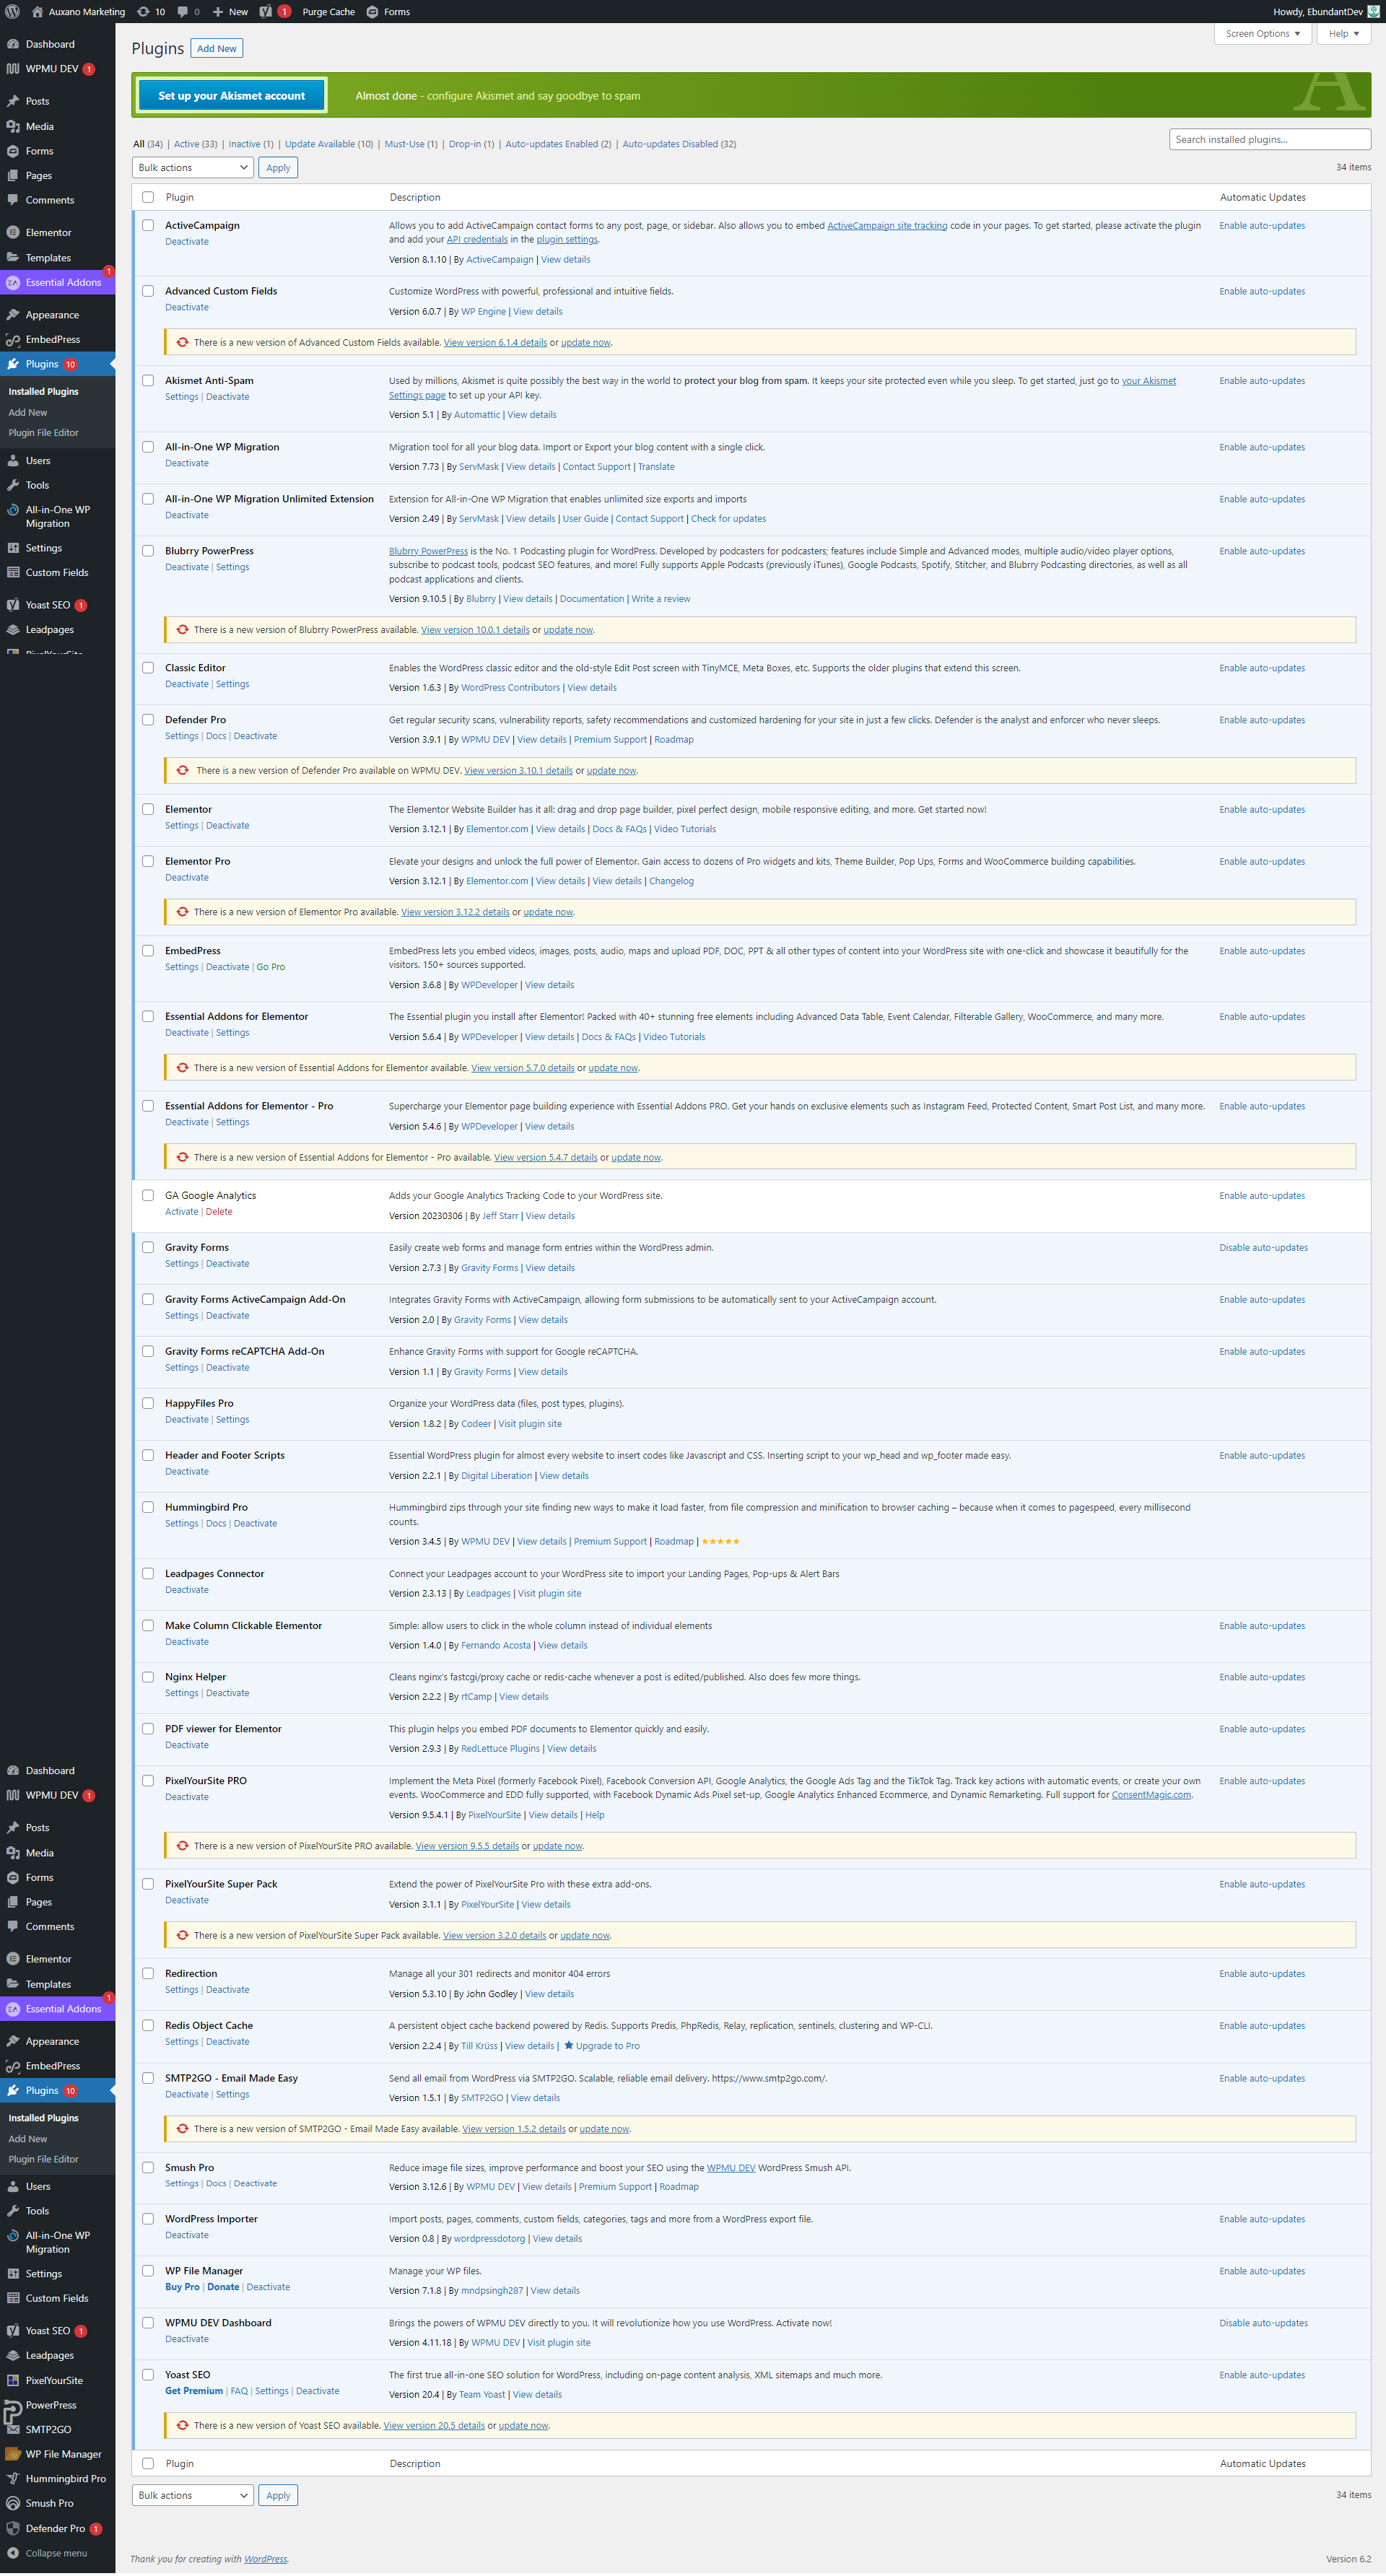Focus the Search installed plugins field
The image size is (1386, 2576).
(x=1269, y=139)
